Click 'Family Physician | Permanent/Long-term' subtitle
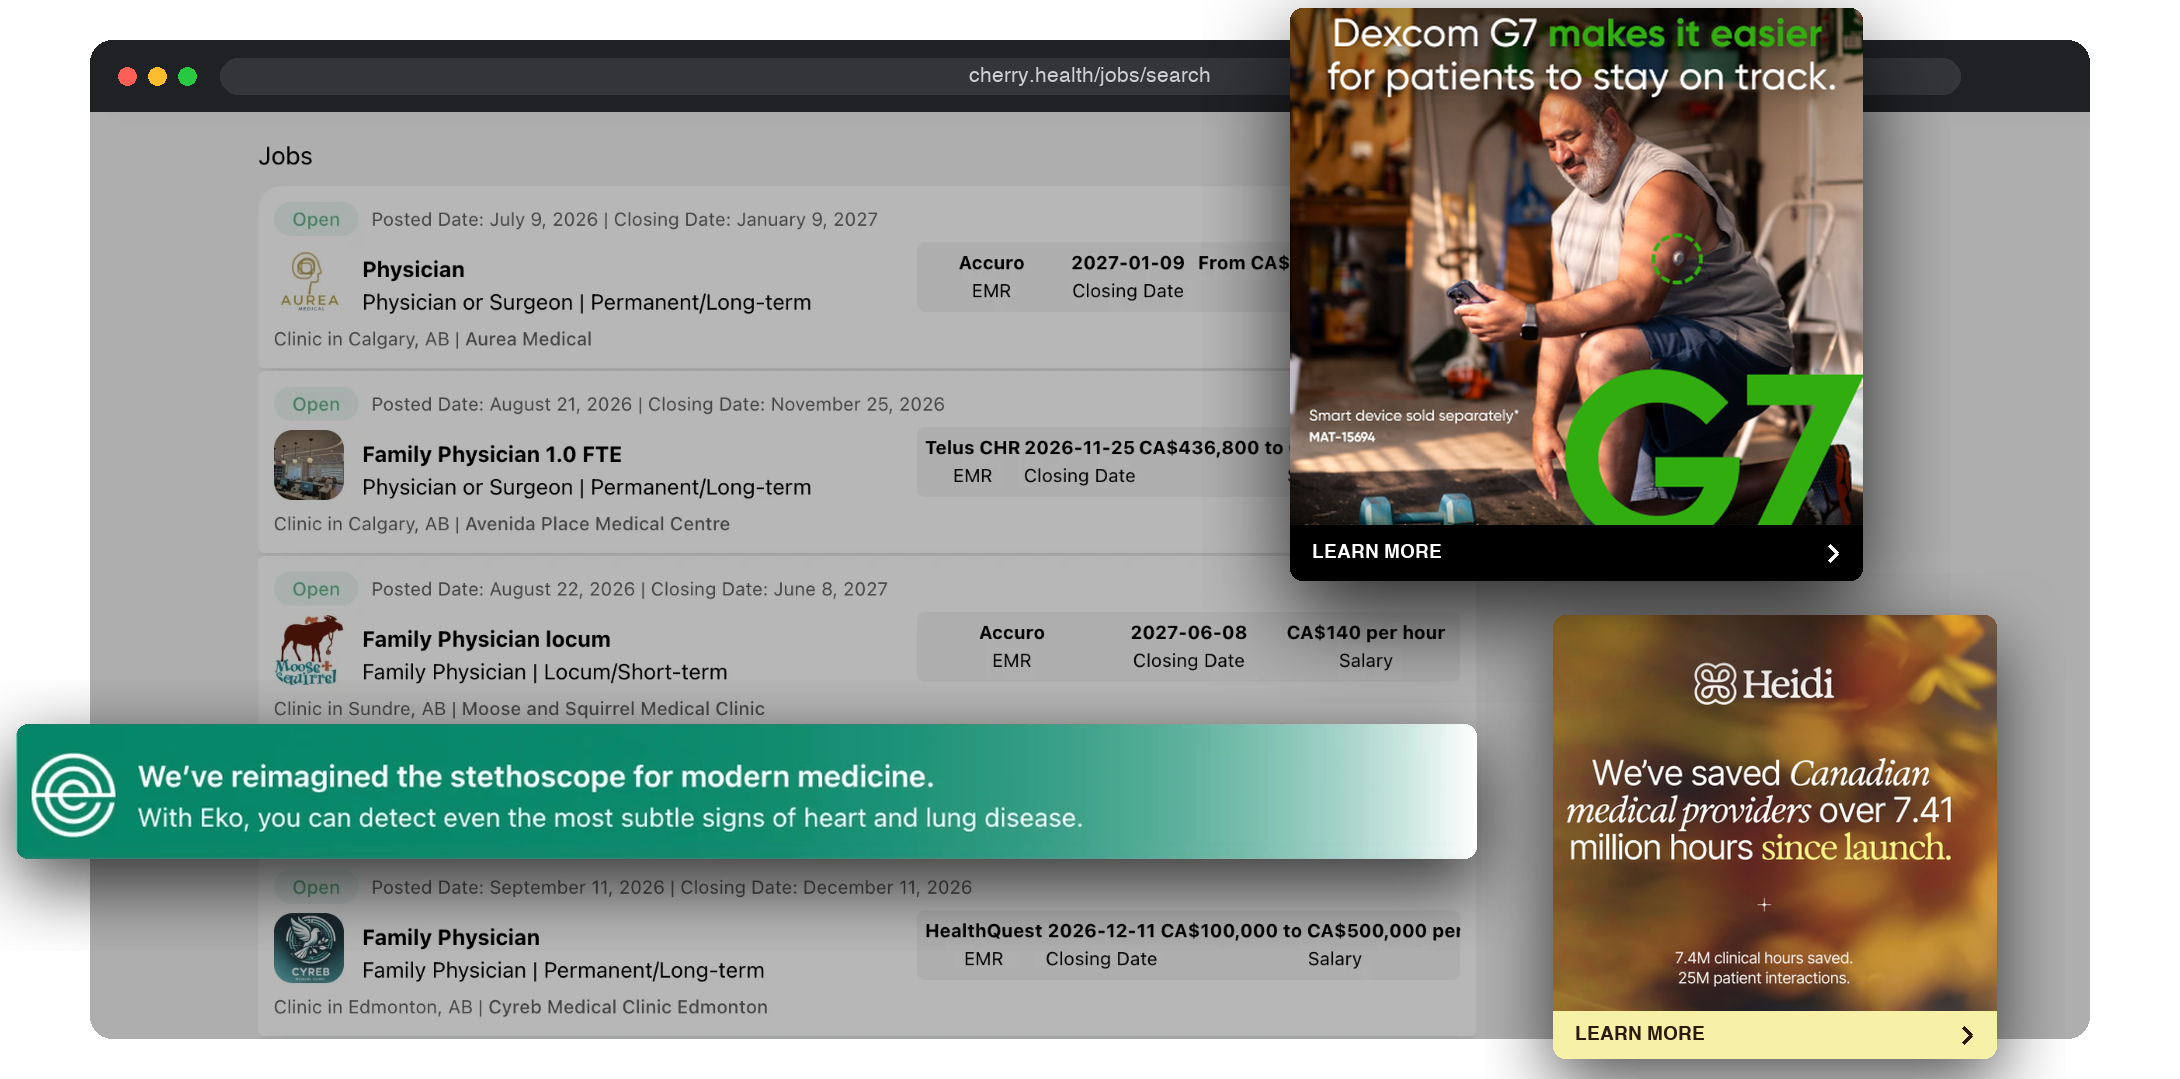 pyautogui.click(x=563, y=970)
